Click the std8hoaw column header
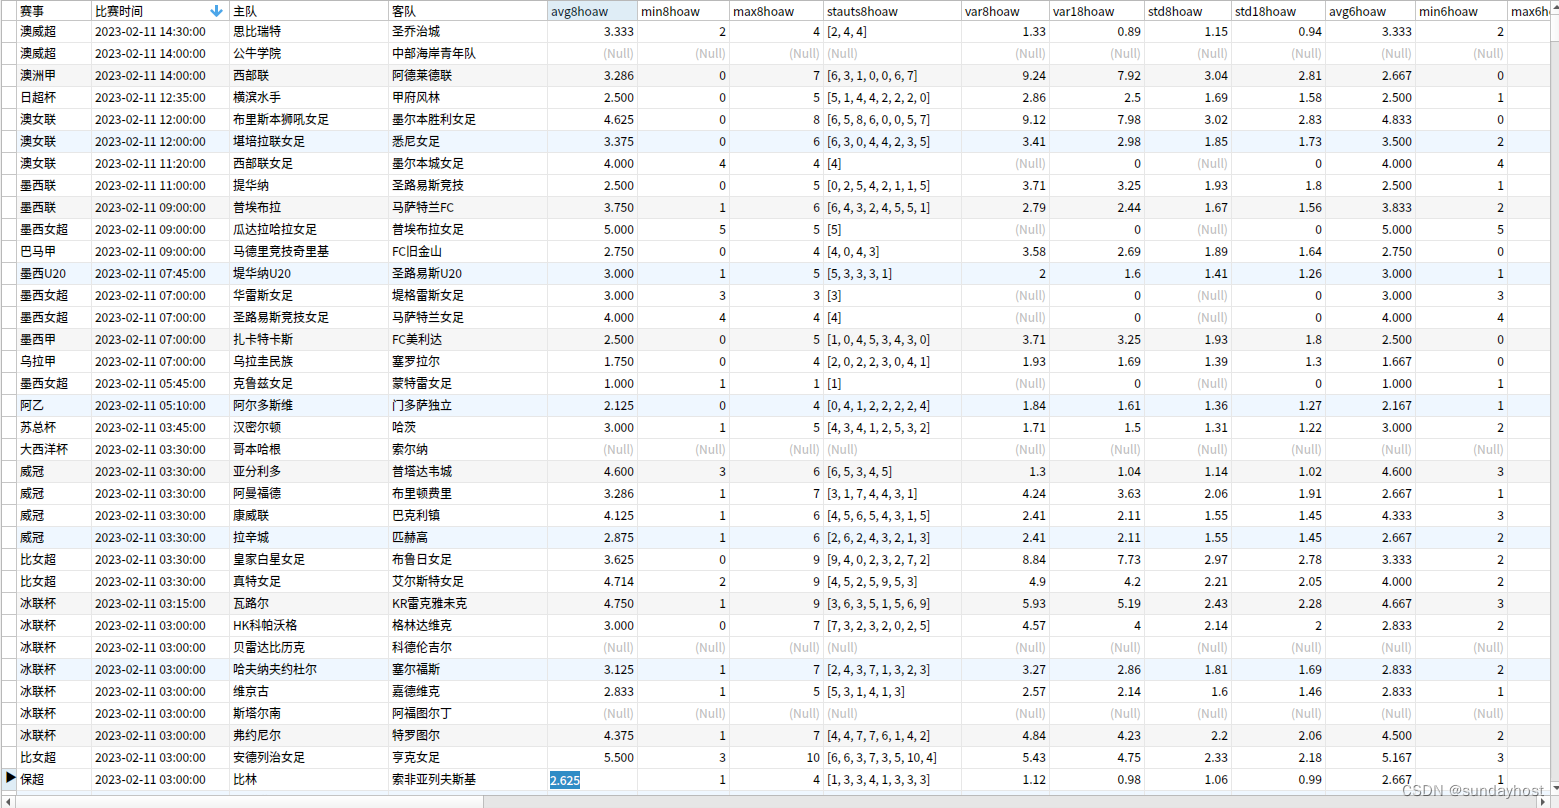The height and width of the screenshot is (808, 1559). coord(1188,11)
